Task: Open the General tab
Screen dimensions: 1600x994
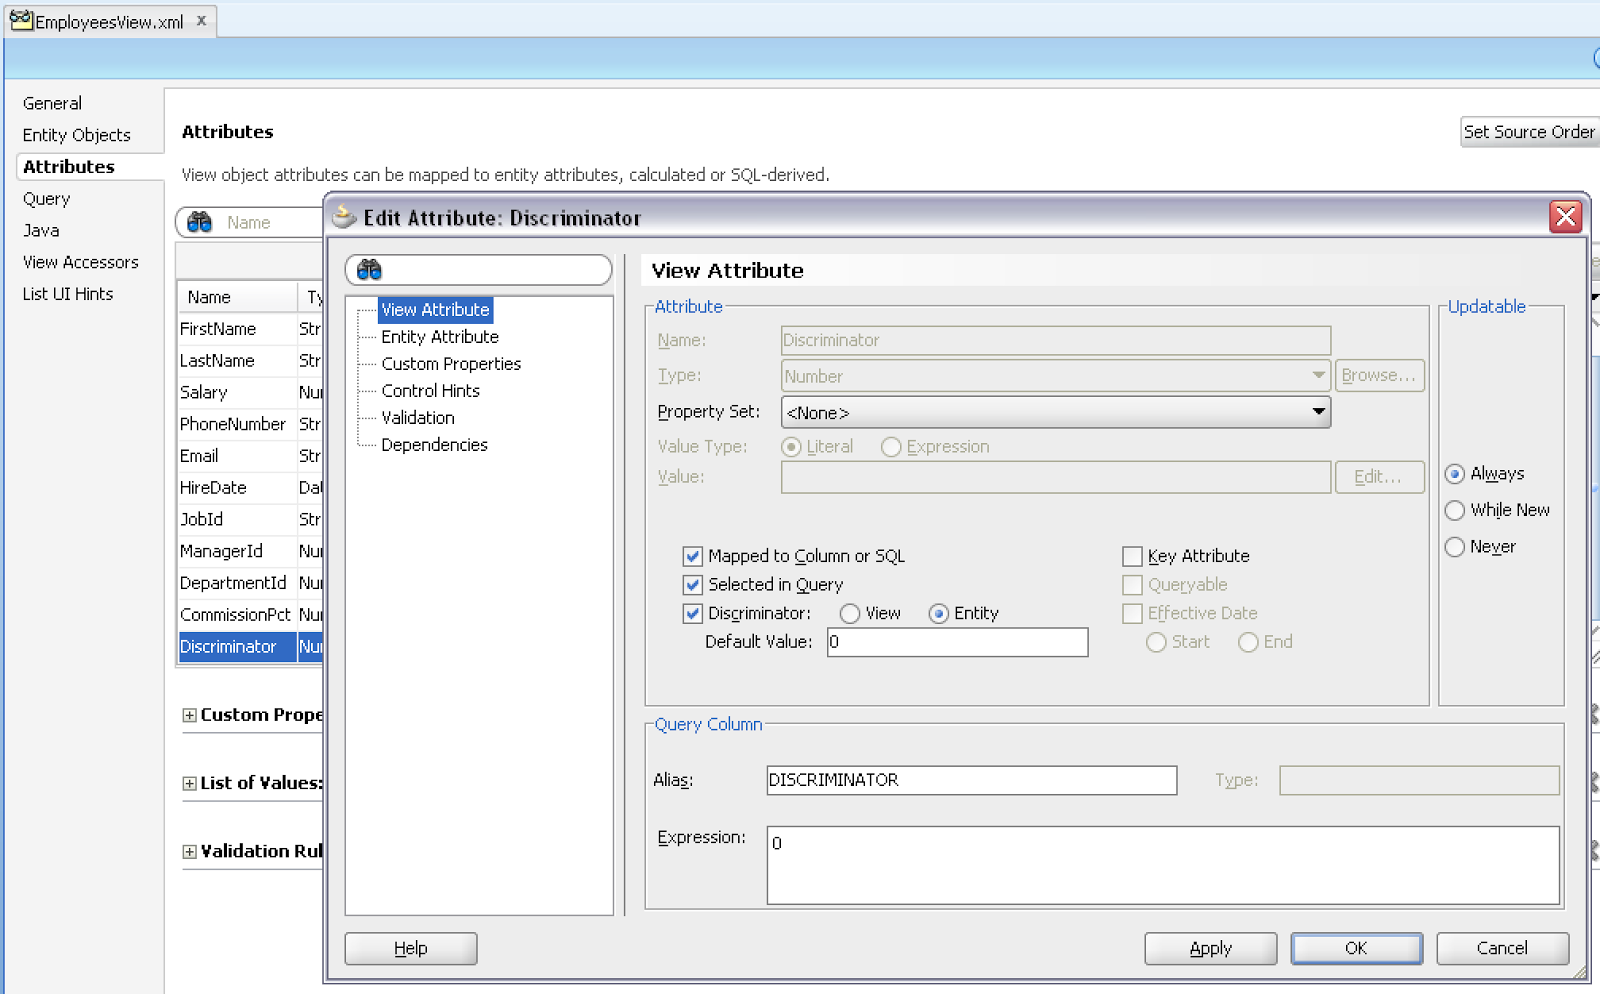Action: coord(53,103)
